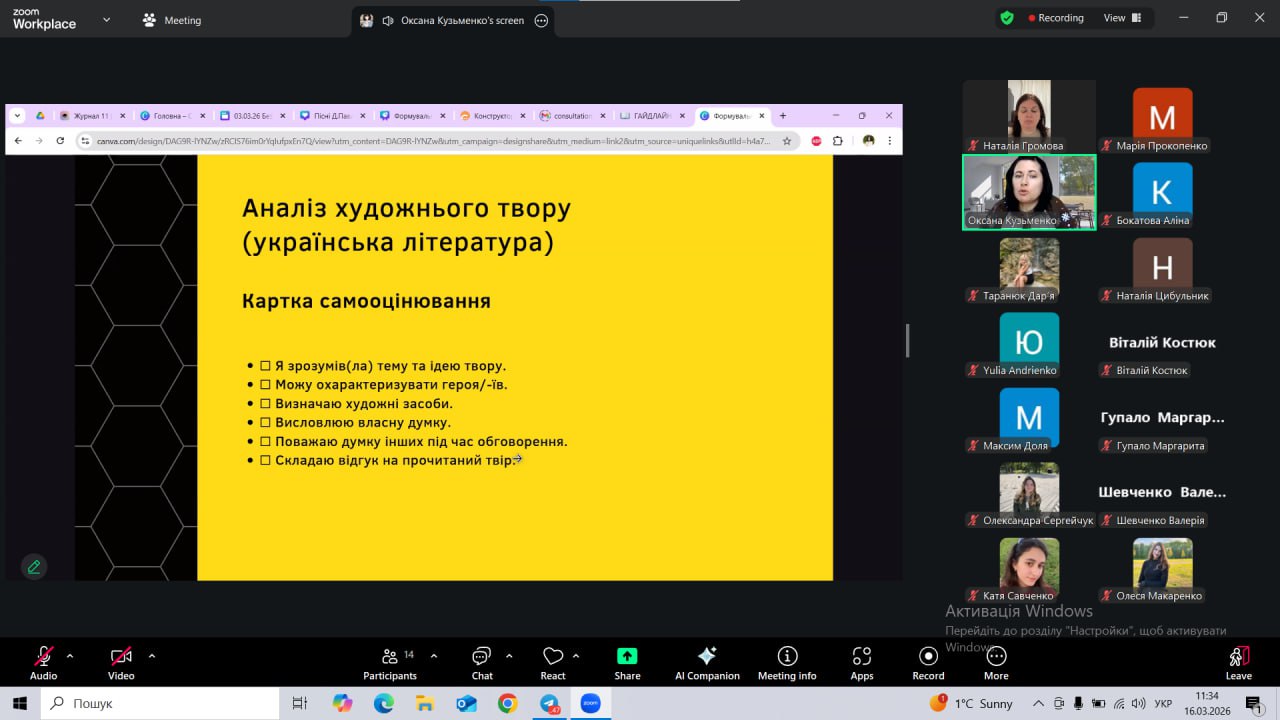This screenshot has height=720, width=1280.
Task: Open the Meeting tab at top
Action: [172, 20]
